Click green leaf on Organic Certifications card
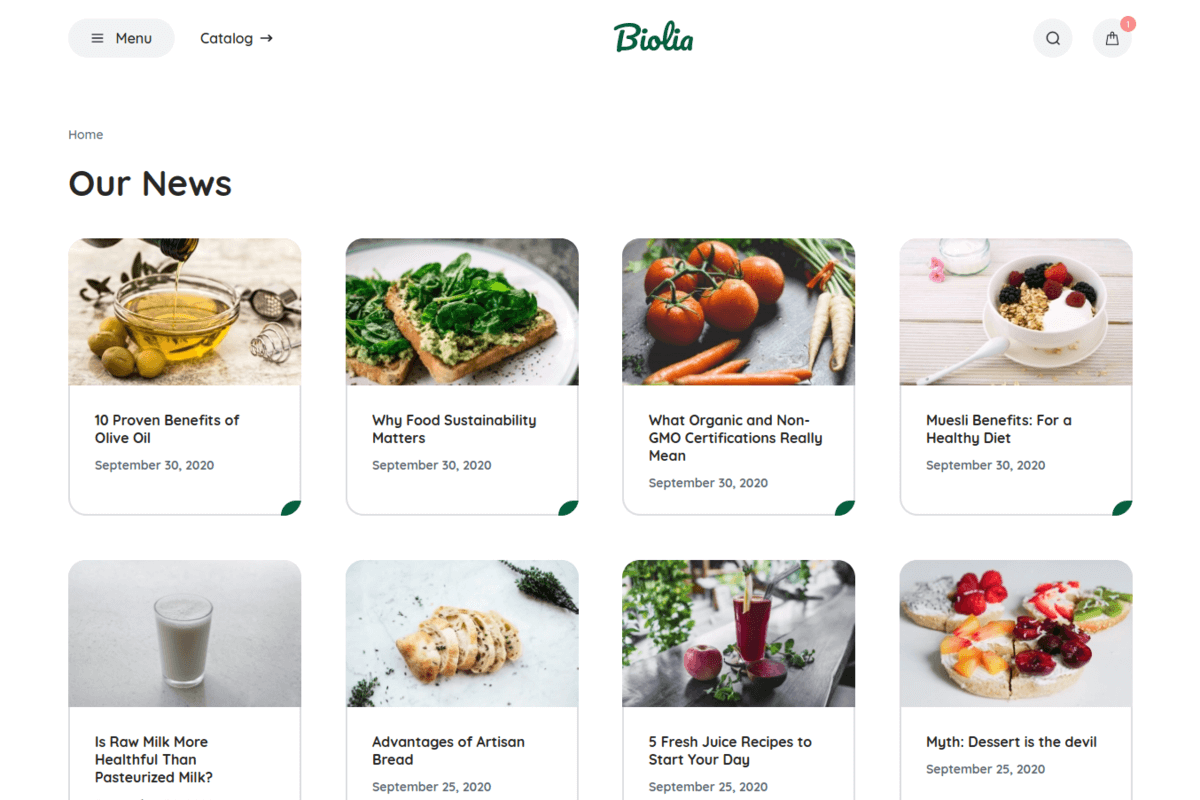Image resolution: width=1200 pixels, height=800 pixels. pyautogui.click(x=845, y=508)
